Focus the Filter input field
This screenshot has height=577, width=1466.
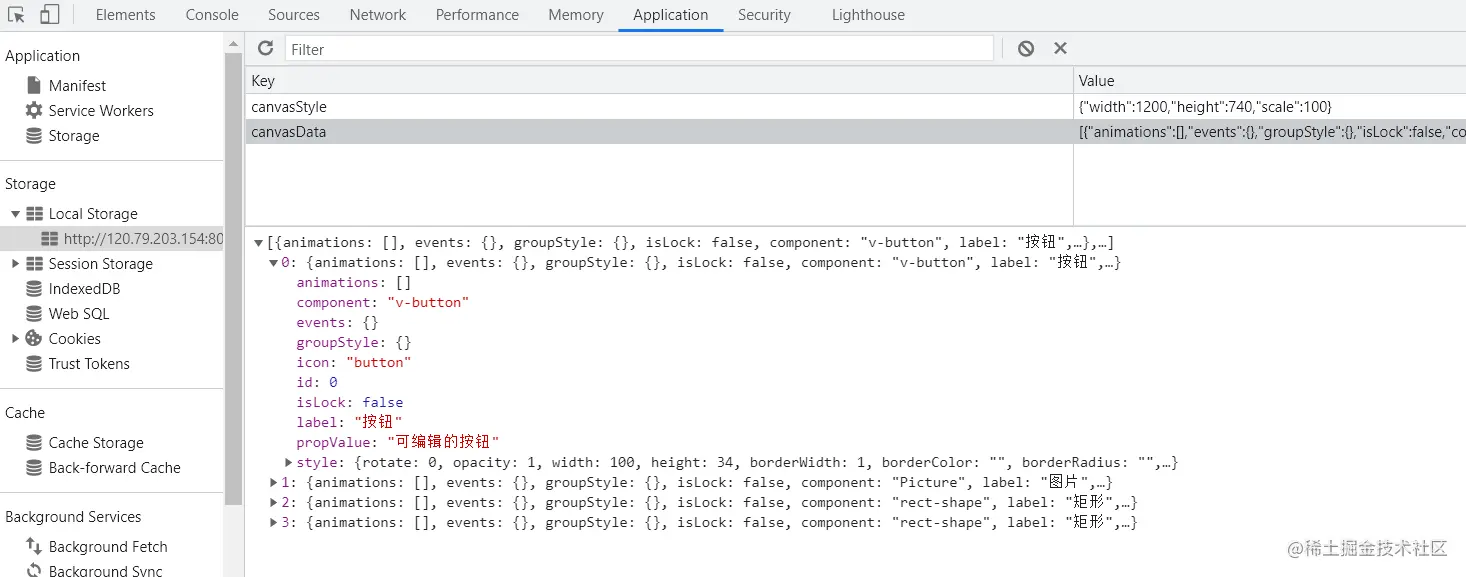click(639, 49)
